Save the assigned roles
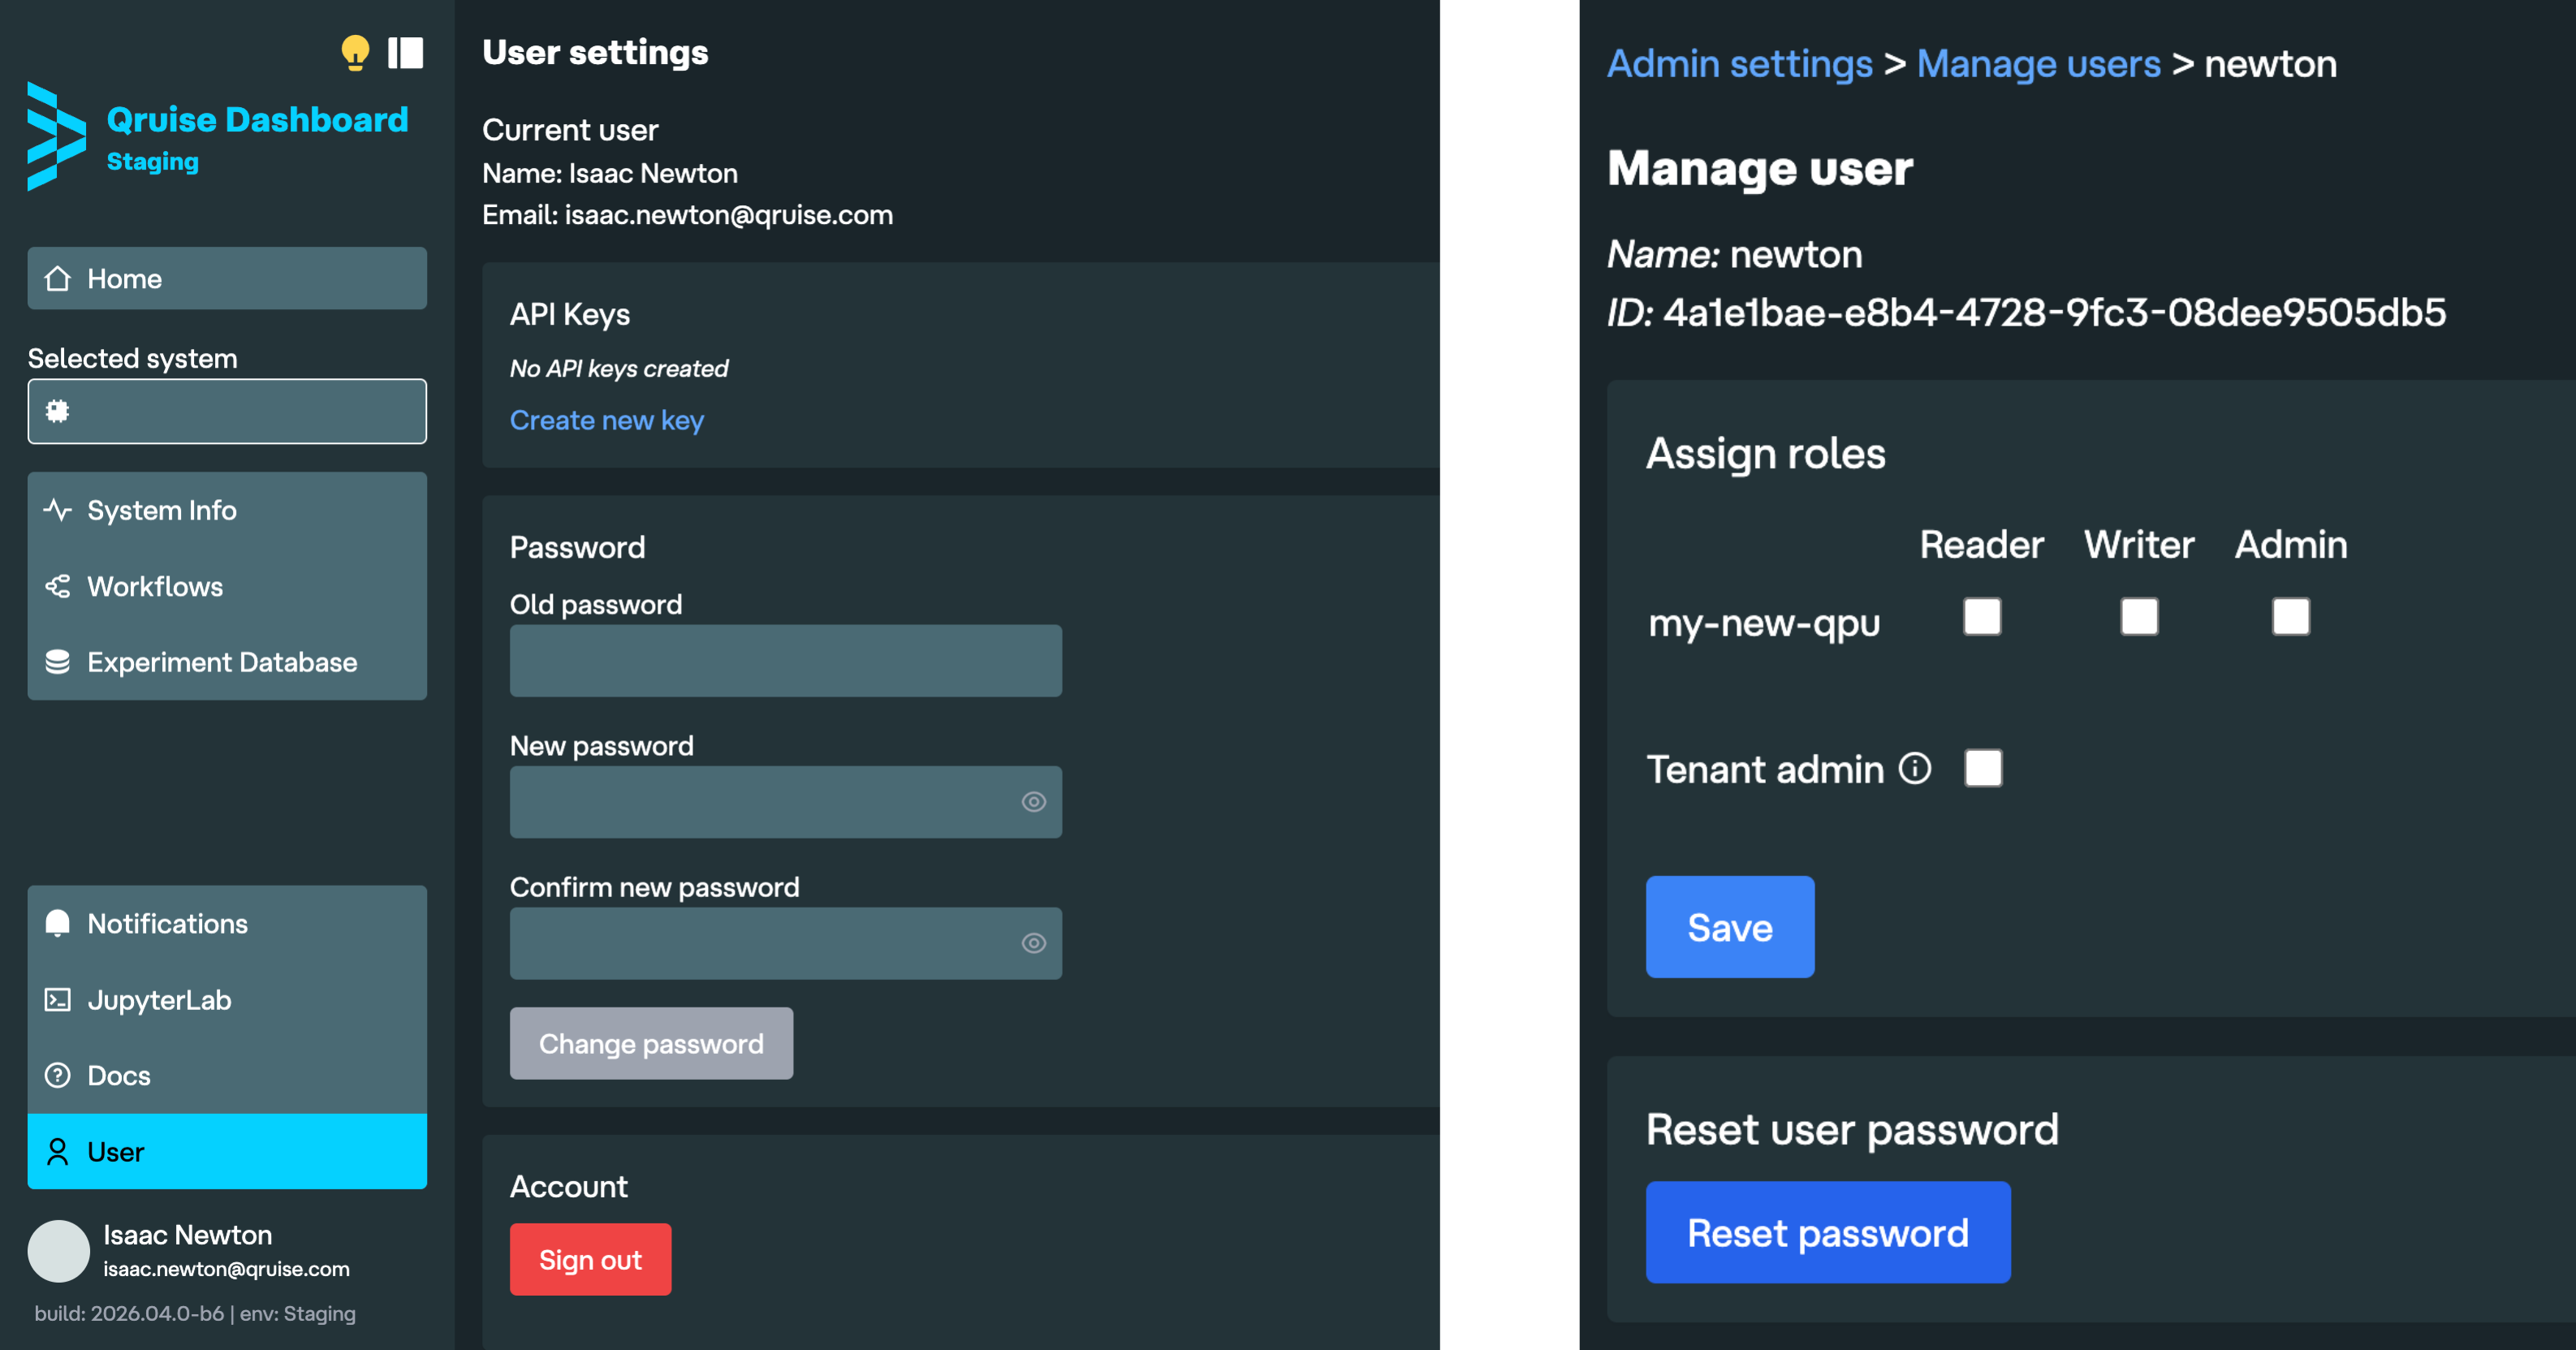Image resolution: width=2576 pixels, height=1350 pixels. coord(1730,927)
